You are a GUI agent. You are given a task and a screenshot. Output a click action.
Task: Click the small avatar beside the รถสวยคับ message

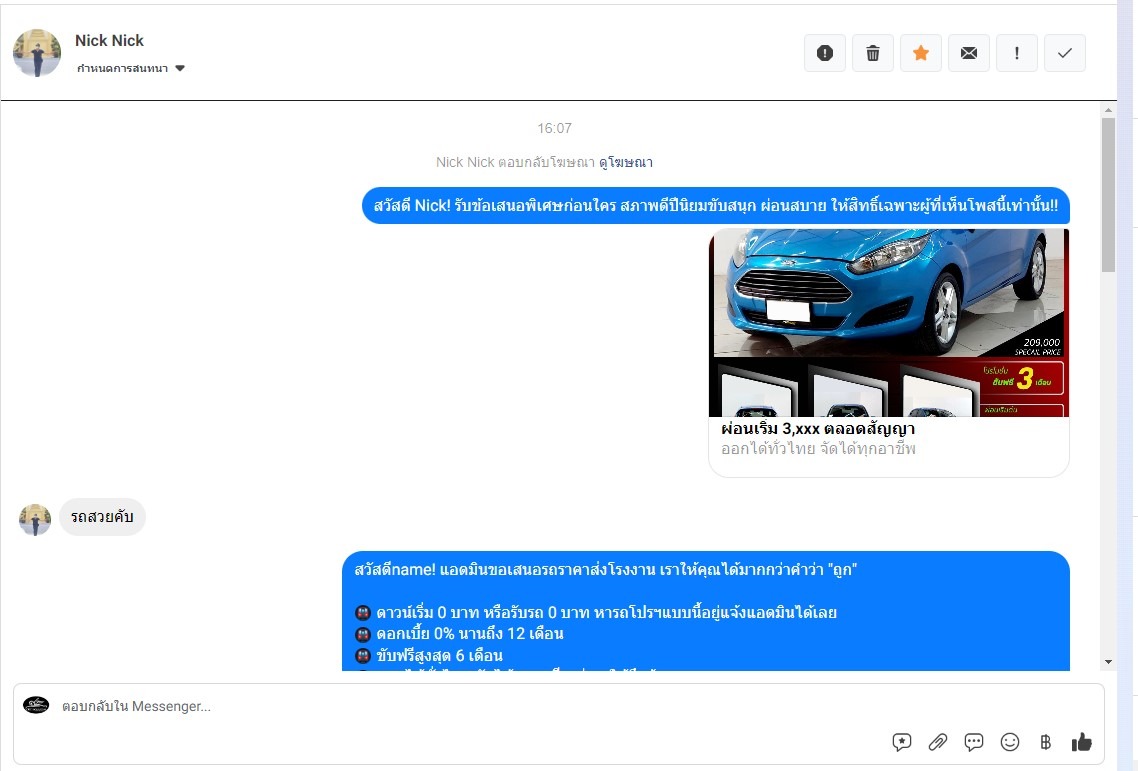(x=35, y=520)
